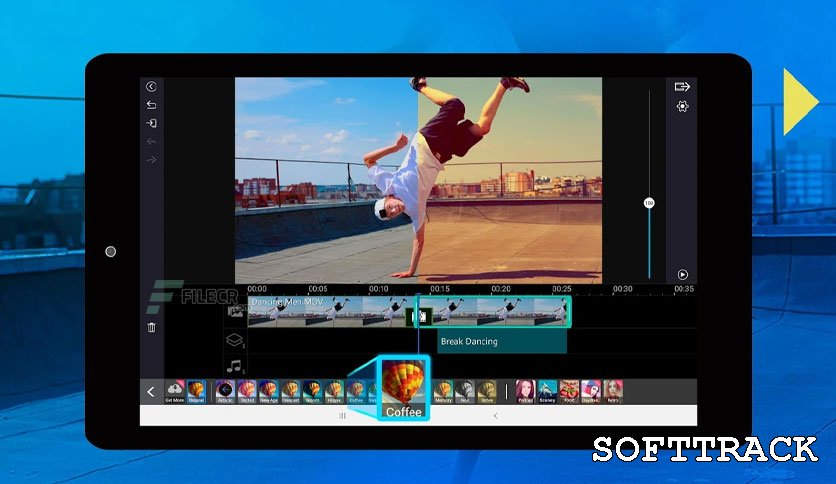The height and width of the screenshot is (484, 836).
Task: Select the Original filter thumbnail
Action: point(196,390)
